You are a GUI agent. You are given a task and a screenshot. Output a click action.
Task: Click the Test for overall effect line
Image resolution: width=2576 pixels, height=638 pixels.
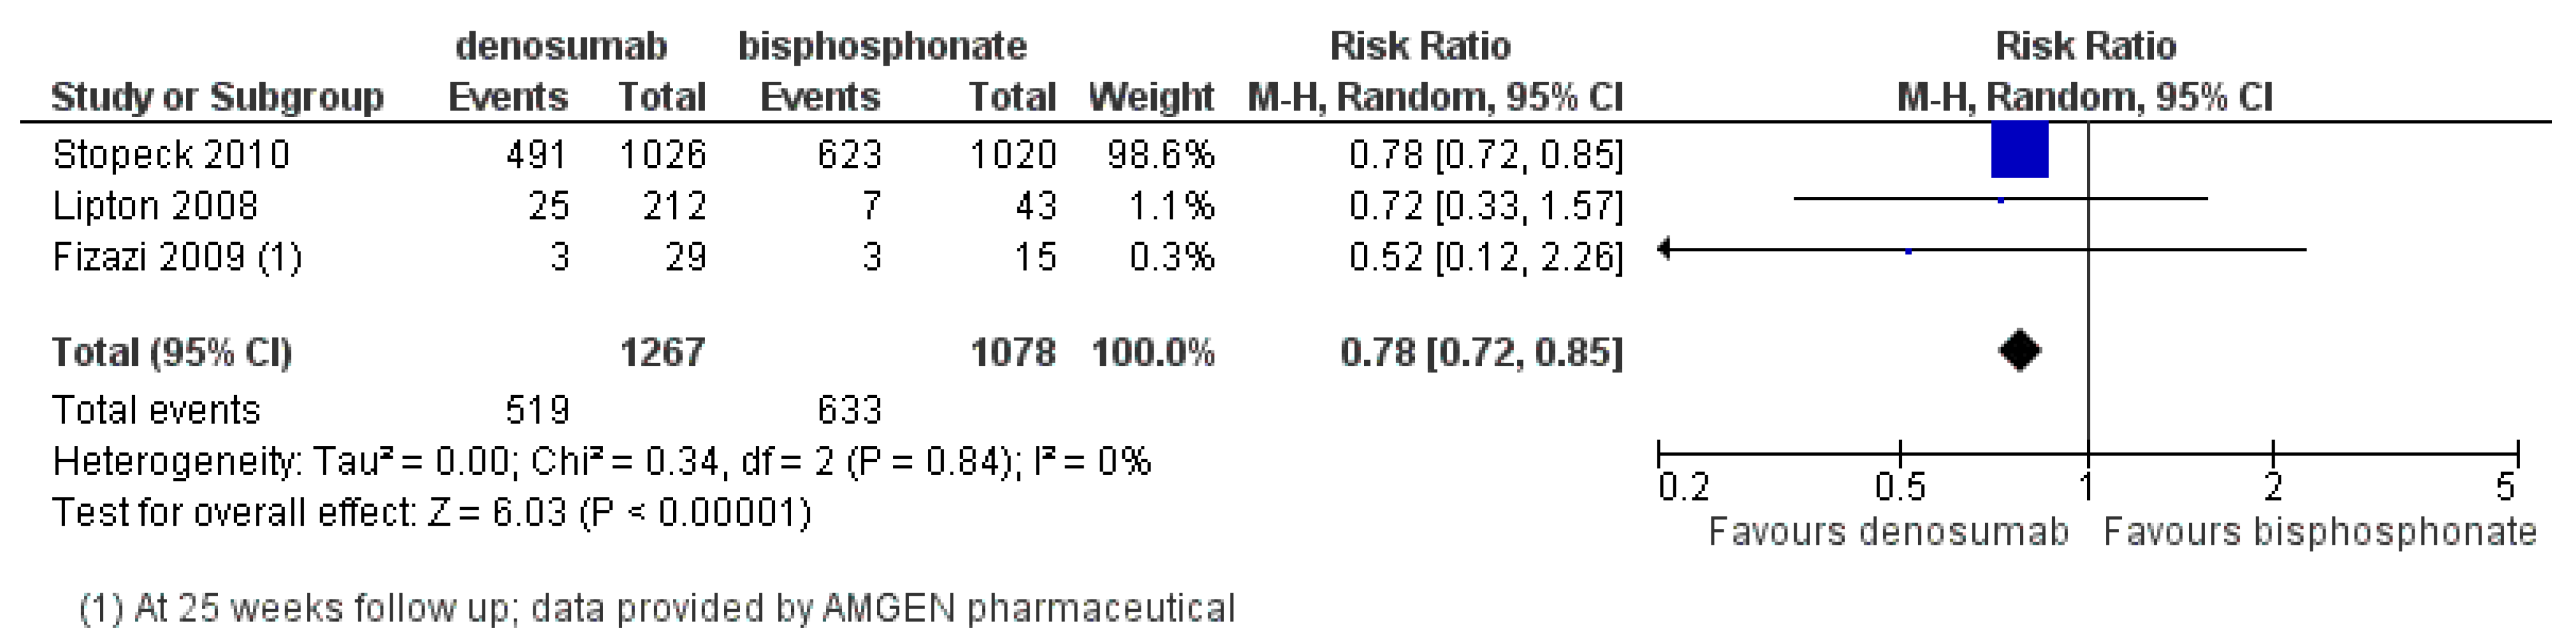(431, 513)
